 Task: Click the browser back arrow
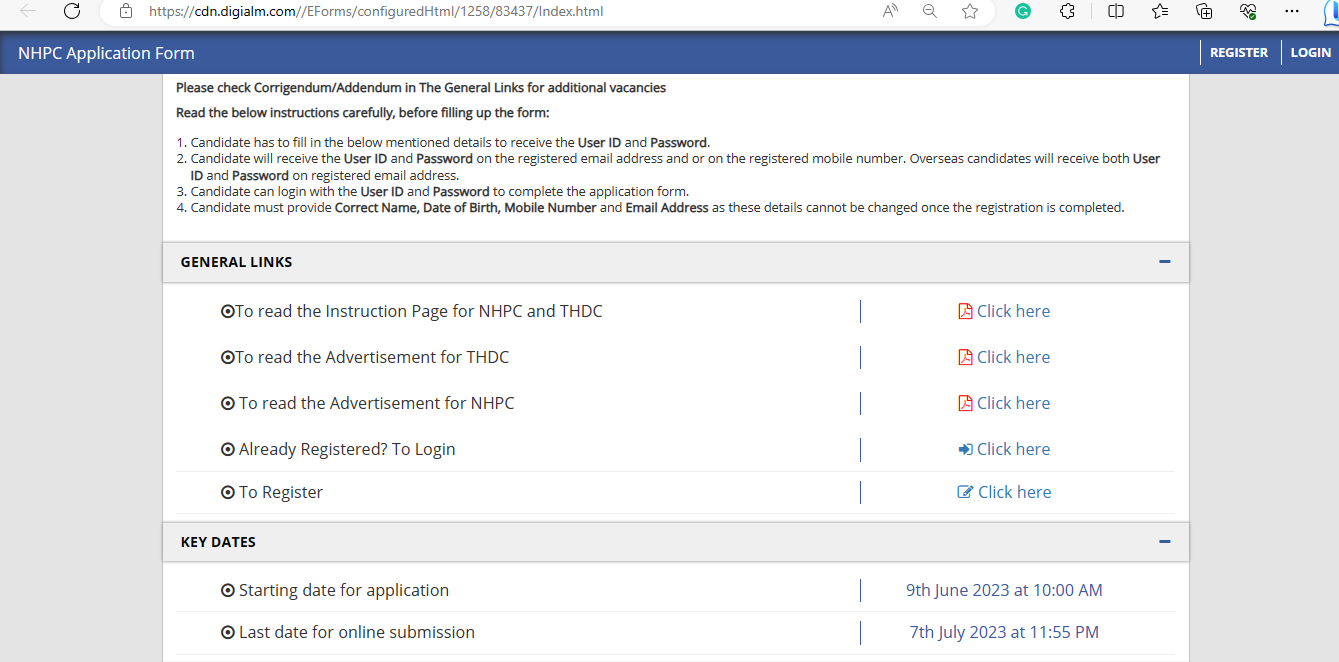[28, 12]
